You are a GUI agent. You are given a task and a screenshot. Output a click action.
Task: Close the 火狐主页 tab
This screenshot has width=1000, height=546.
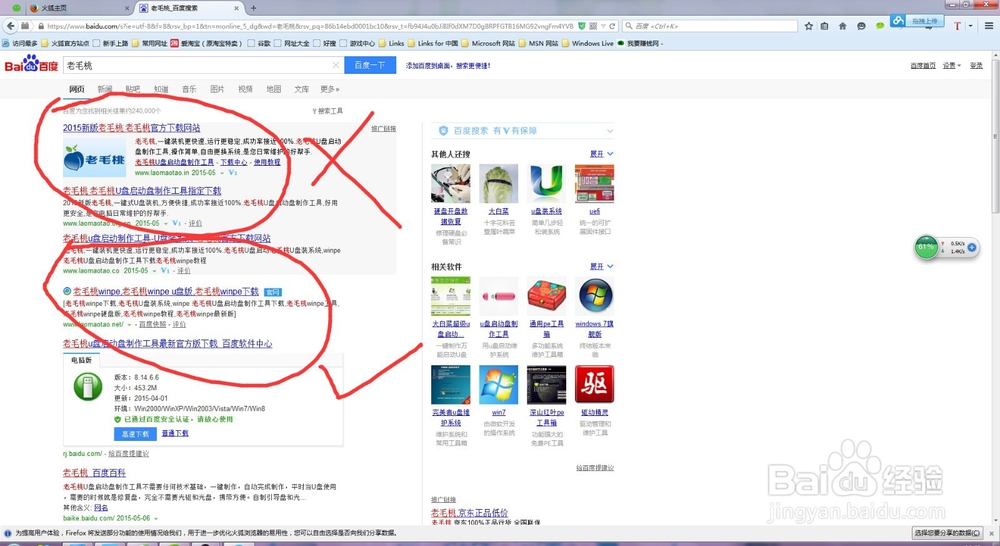pyautogui.click(x=127, y=8)
